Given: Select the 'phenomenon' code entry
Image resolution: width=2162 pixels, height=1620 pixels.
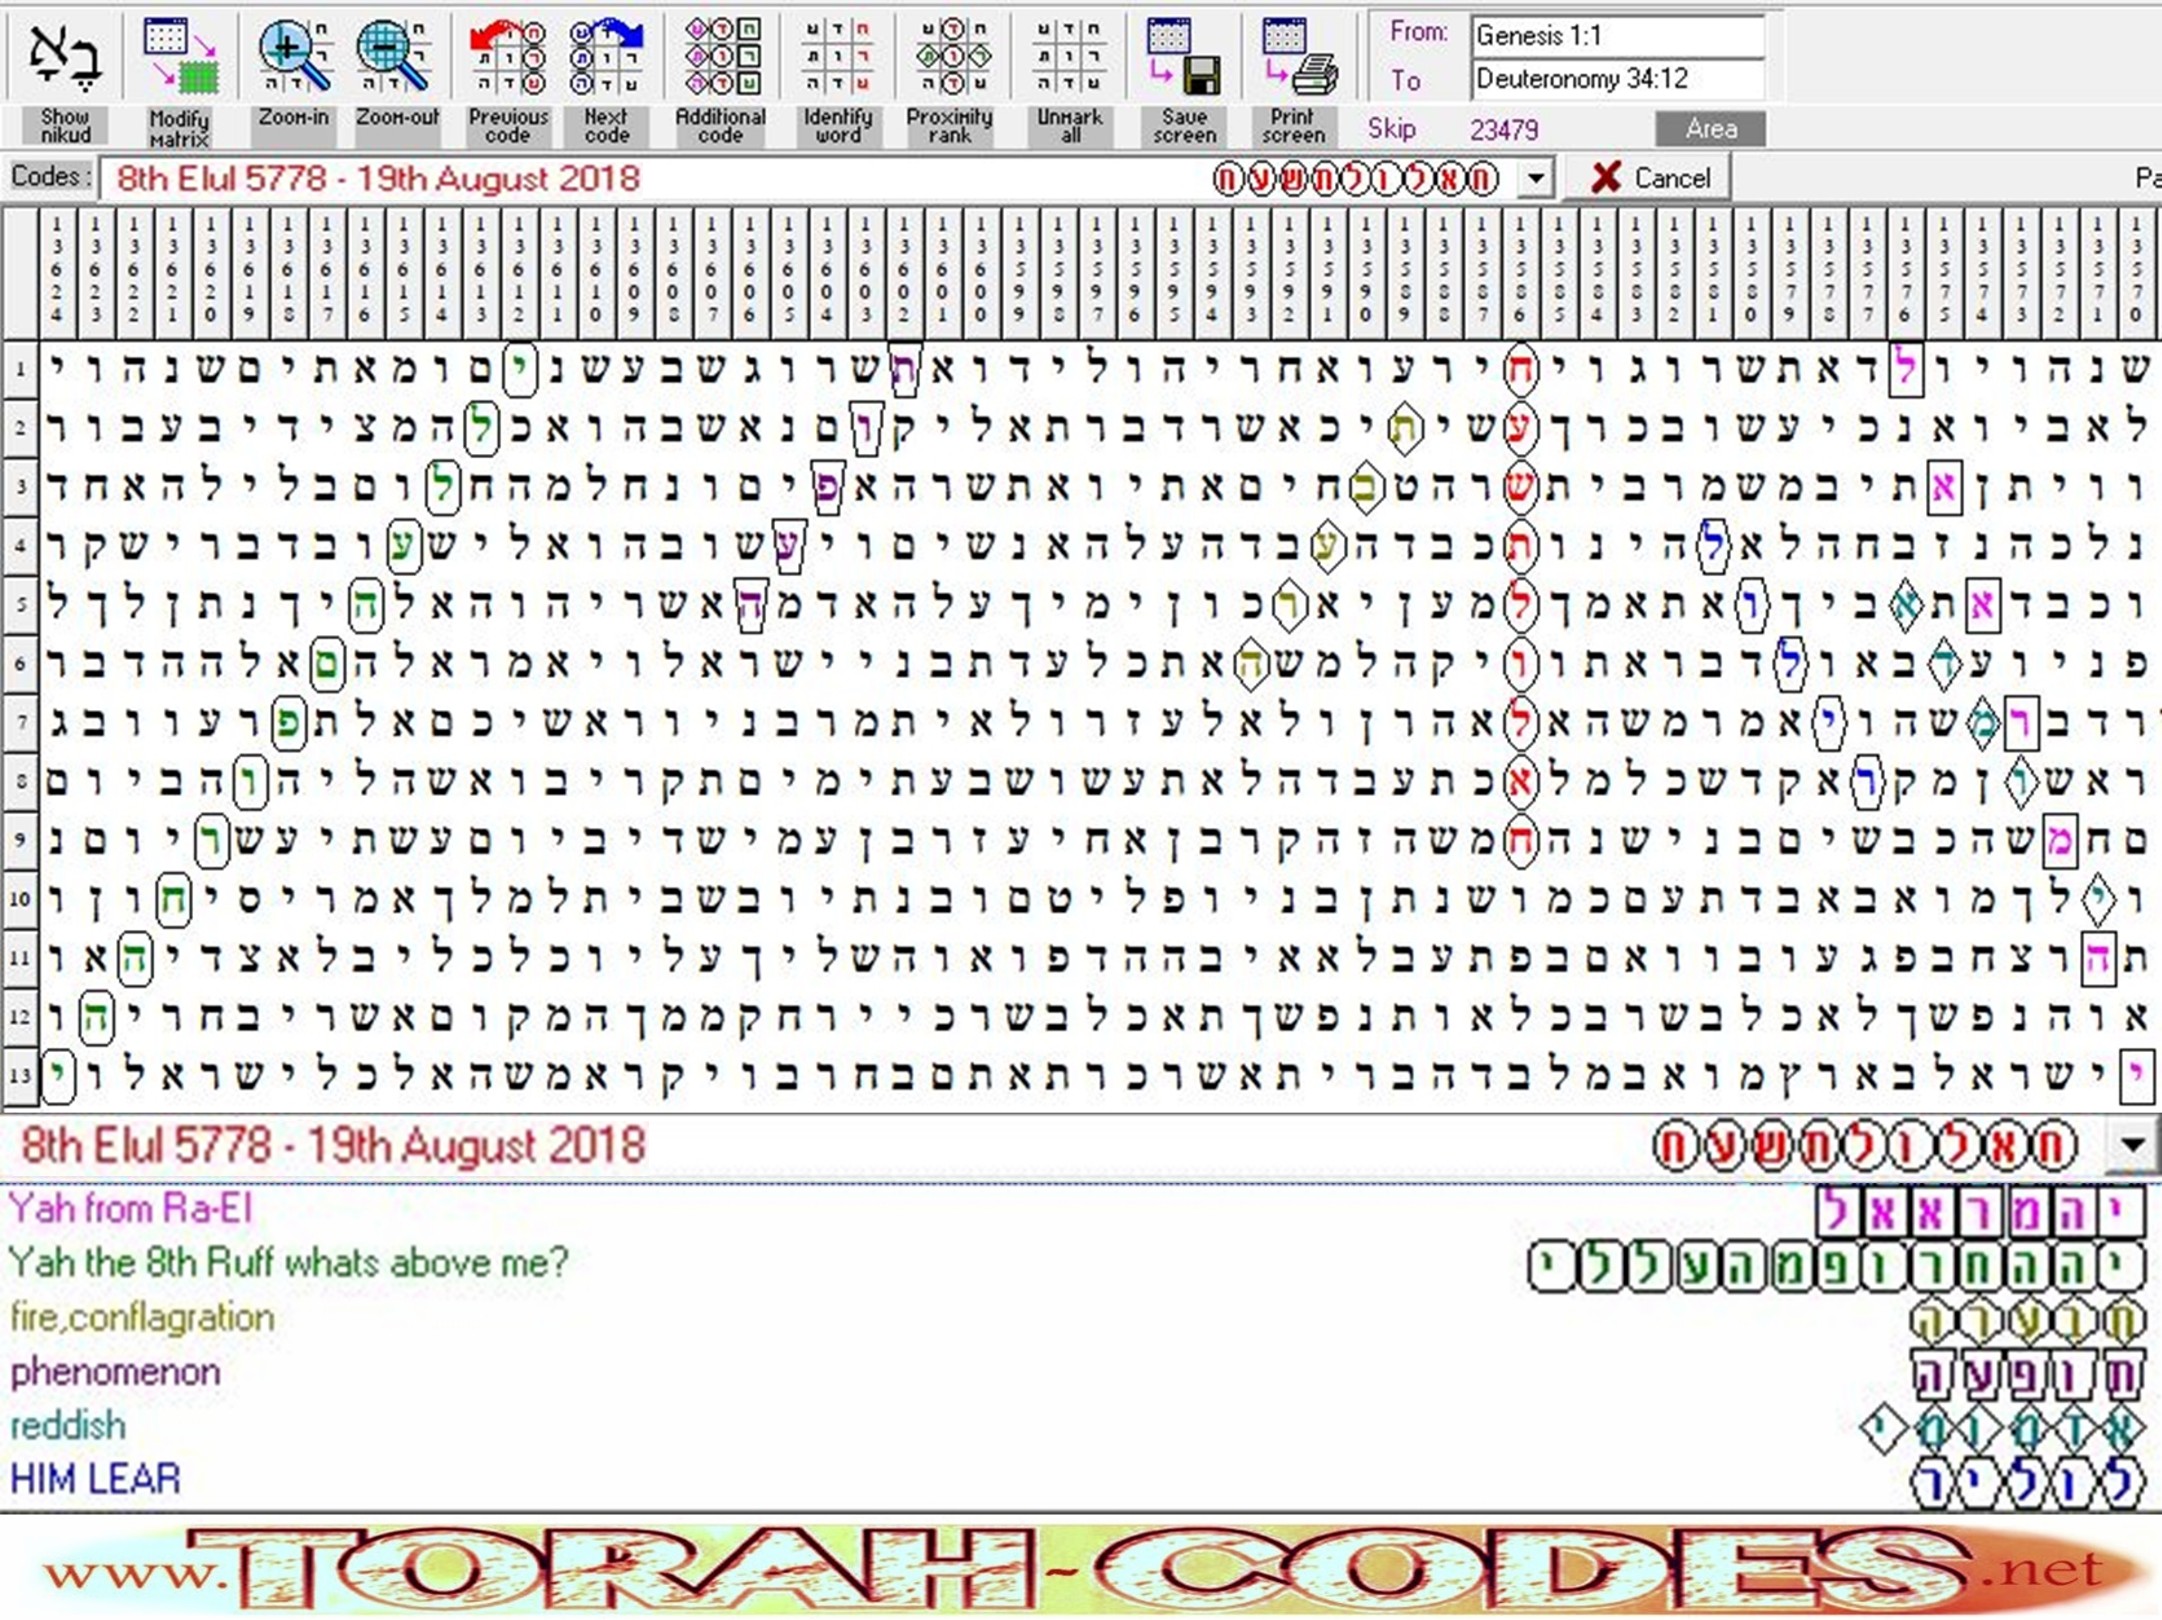Looking at the screenshot, I should coord(115,1372).
